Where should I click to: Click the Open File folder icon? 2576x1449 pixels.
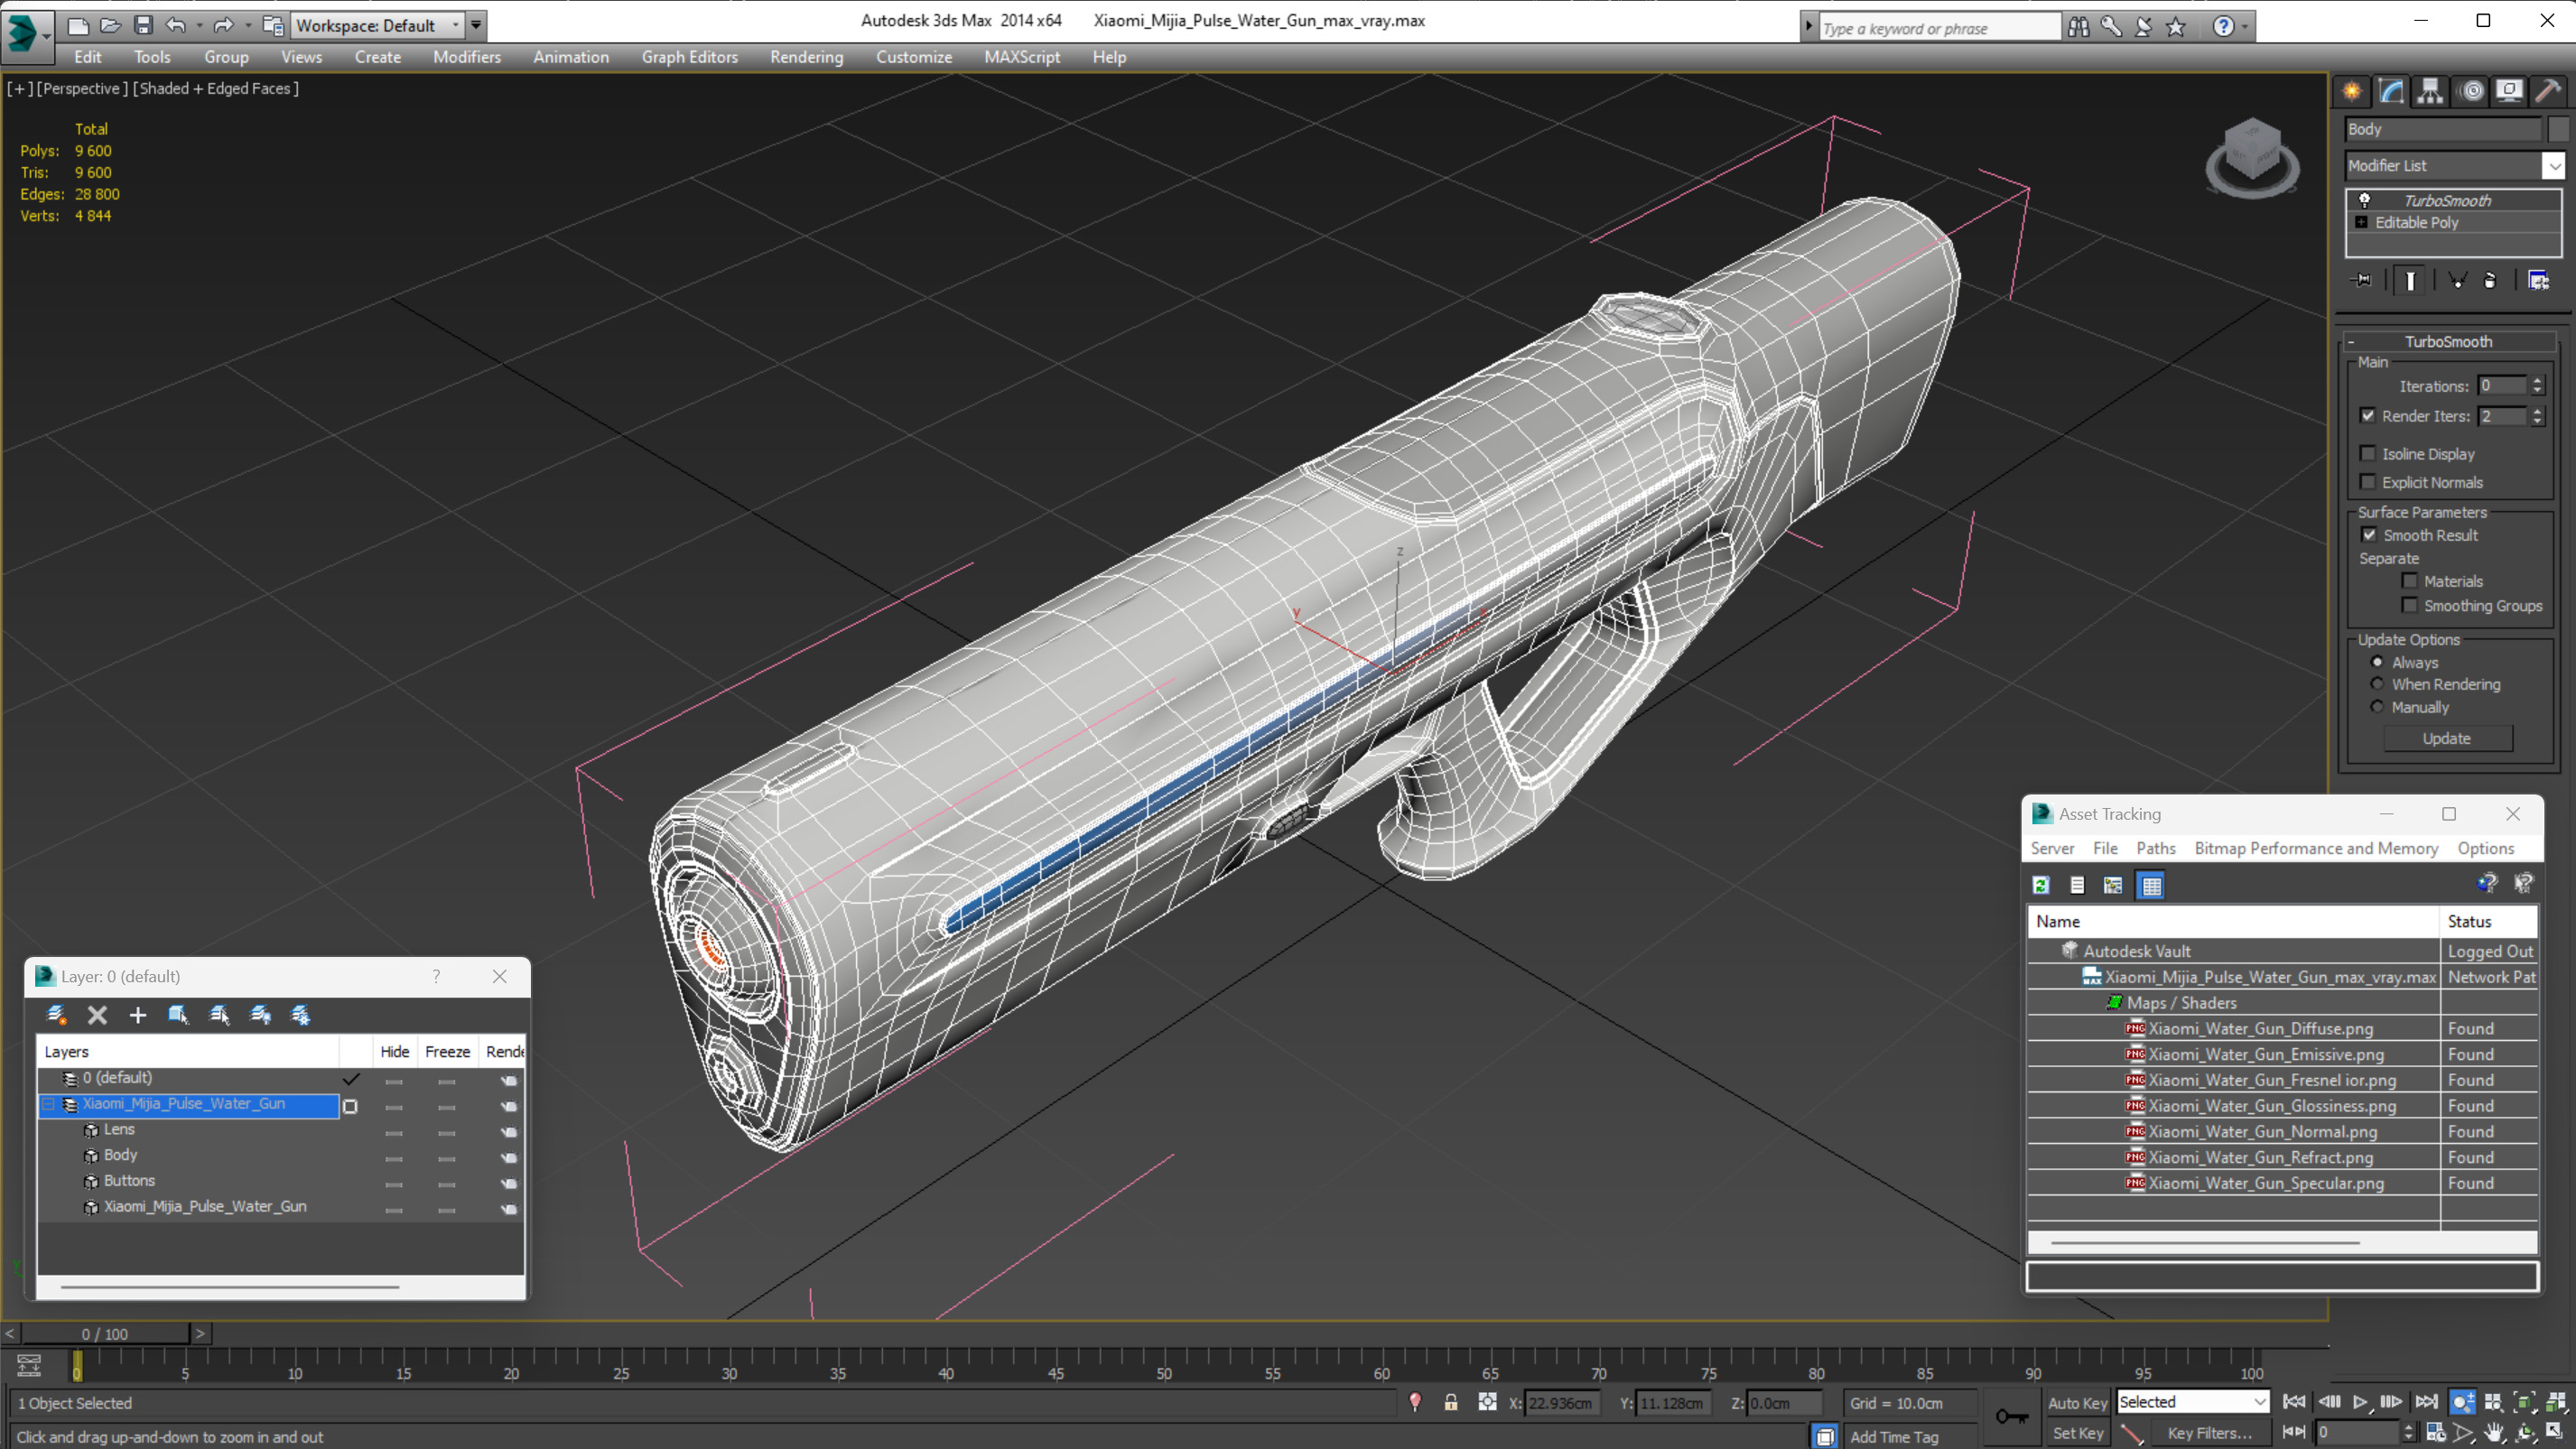click(x=110, y=25)
